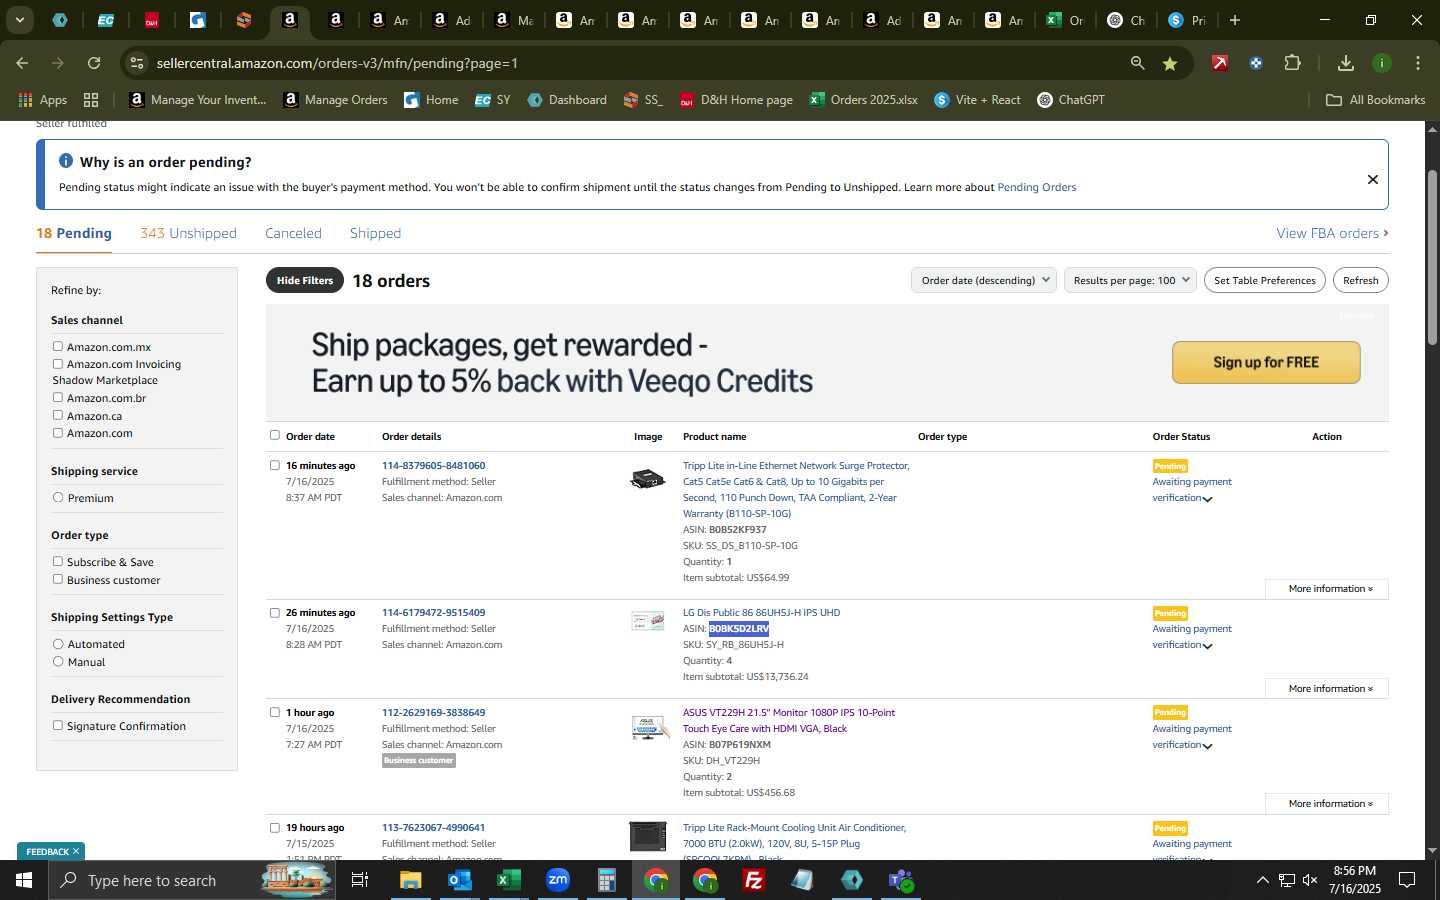Go back to the previous browser page

(22, 63)
